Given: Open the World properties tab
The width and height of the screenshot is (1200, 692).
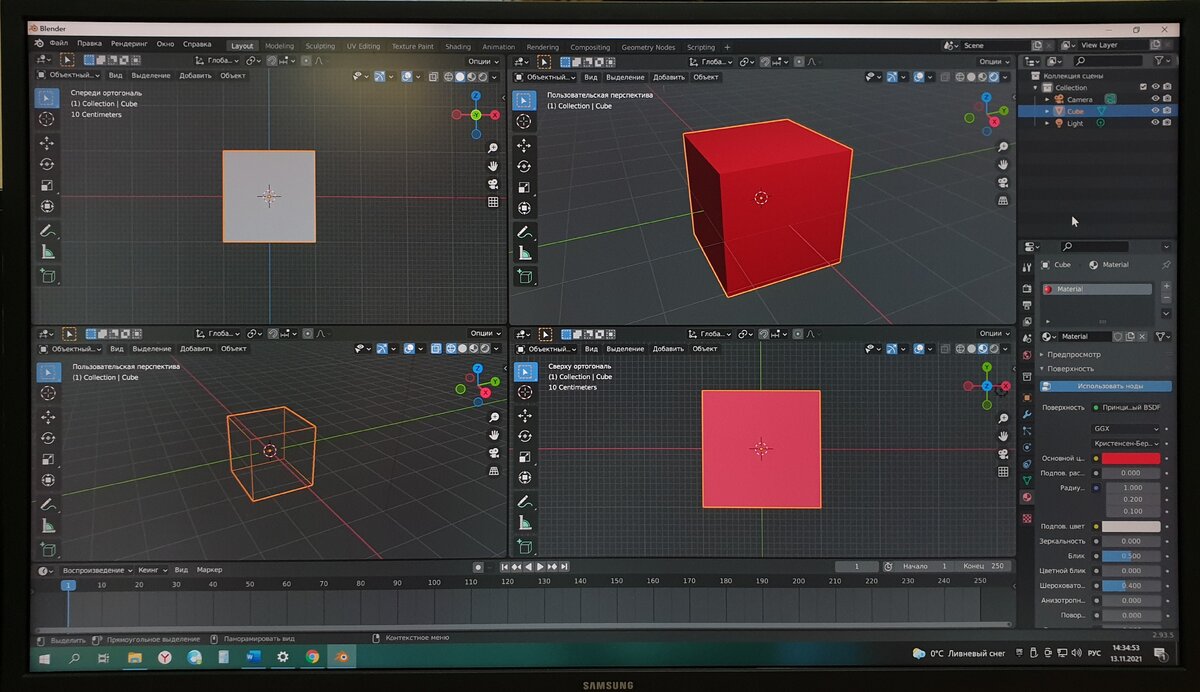Looking at the screenshot, I should click(x=1026, y=355).
